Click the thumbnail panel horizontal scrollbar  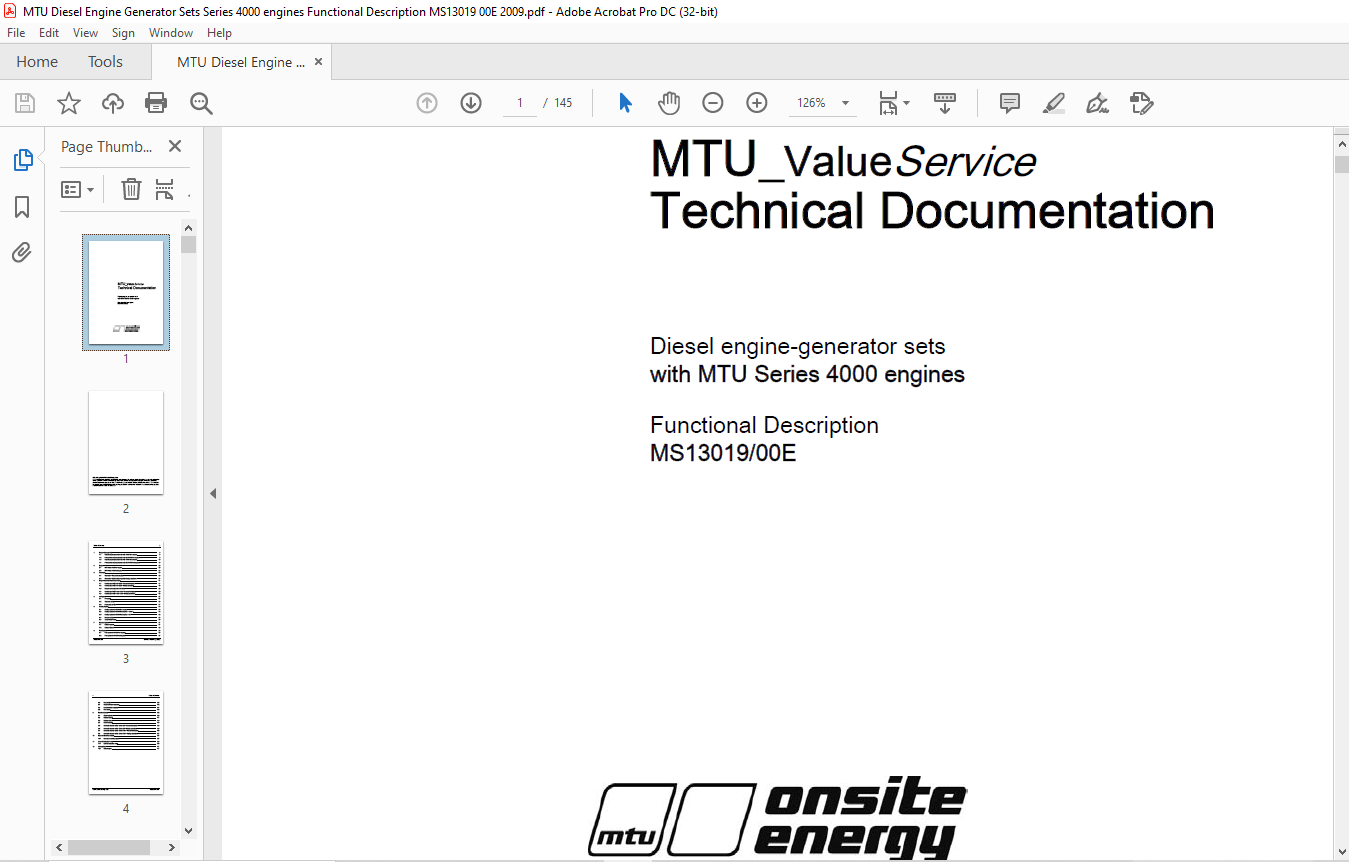tap(109, 847)
